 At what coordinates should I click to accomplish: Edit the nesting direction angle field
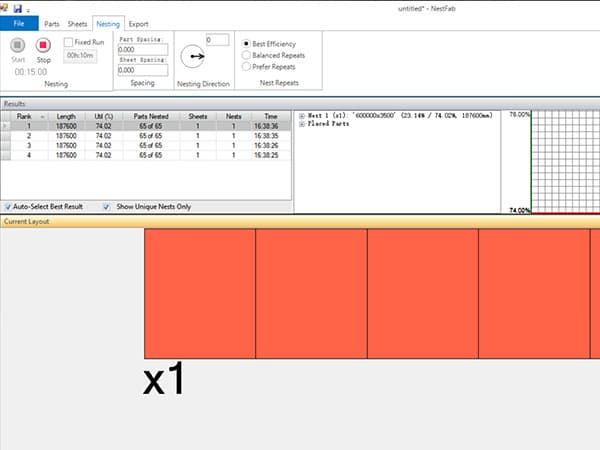tap(217, 39)
